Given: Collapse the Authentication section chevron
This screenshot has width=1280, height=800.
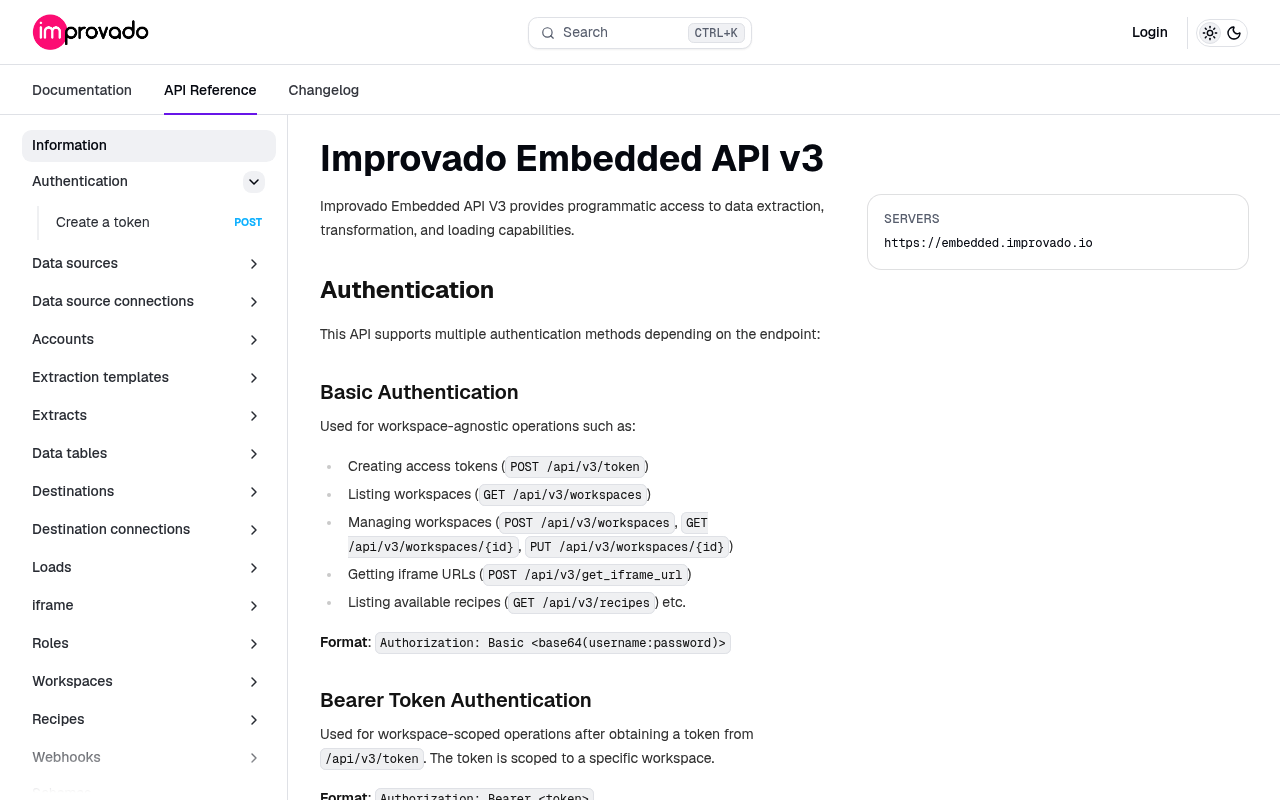Looking at the screenshot, I should click(x=254, y=182).
